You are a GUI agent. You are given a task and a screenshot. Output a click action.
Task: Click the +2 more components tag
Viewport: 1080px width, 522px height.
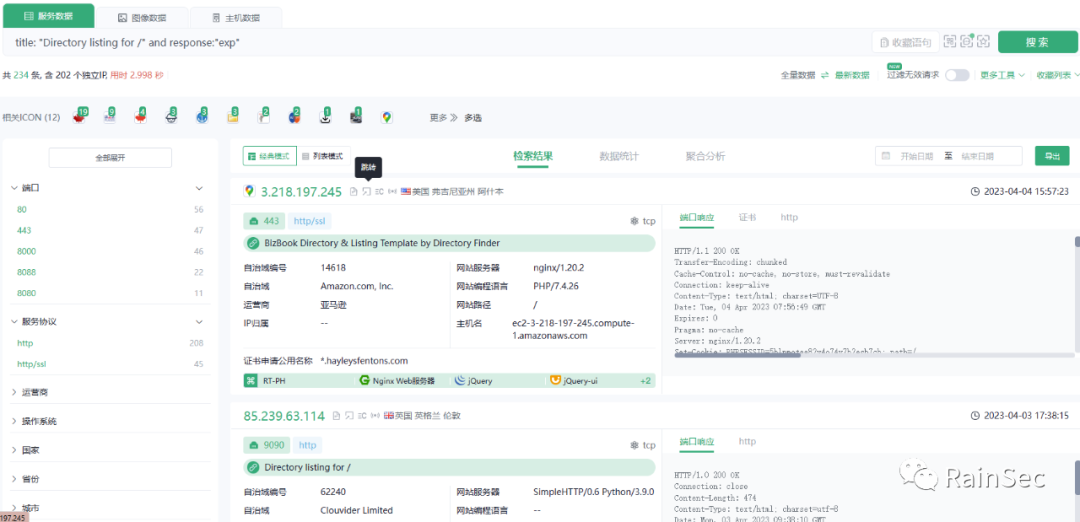click(645, 381)
